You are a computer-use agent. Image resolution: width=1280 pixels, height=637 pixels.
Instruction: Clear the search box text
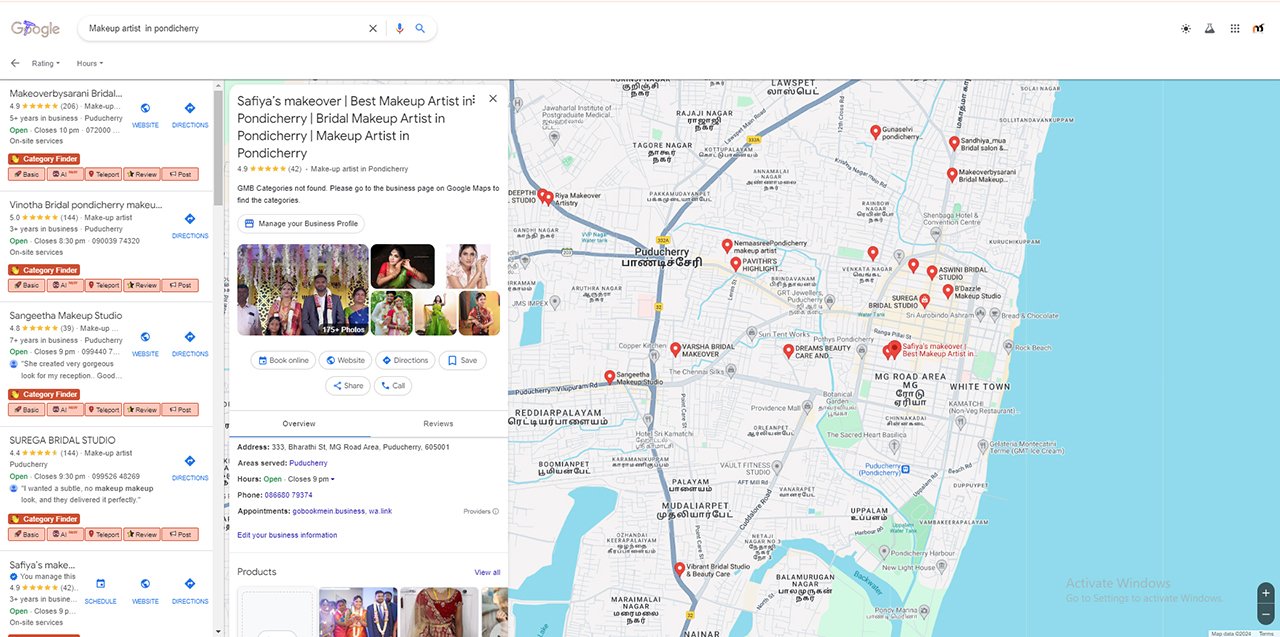click(x=373, y=29)
